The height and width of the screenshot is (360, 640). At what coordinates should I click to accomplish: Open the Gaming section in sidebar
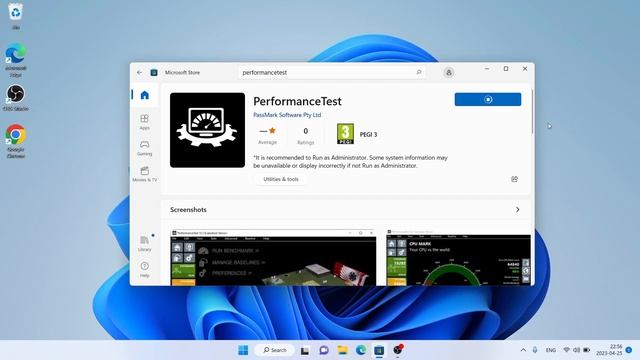tap(144, 148)
